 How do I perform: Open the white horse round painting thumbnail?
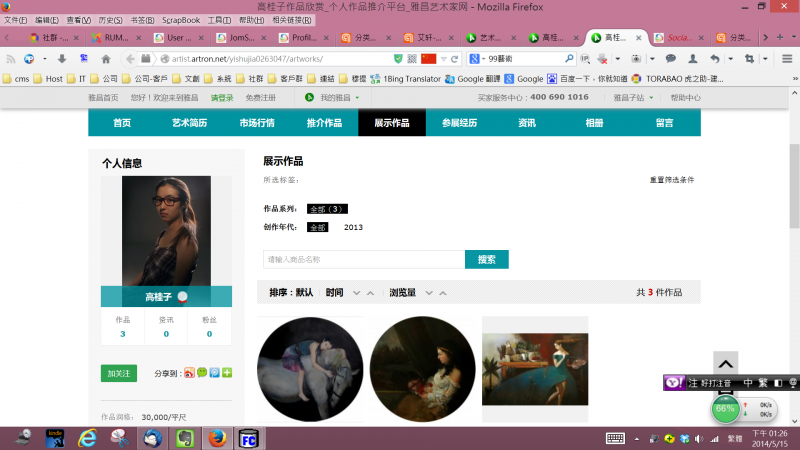click(310, 369)
